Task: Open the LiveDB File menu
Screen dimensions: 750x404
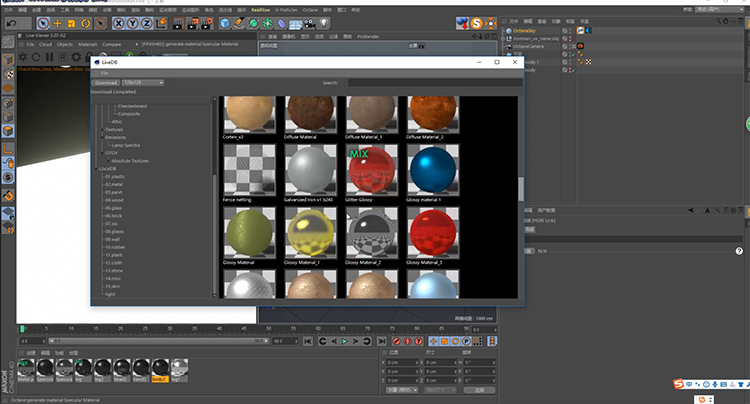Action: coord(104,73)
